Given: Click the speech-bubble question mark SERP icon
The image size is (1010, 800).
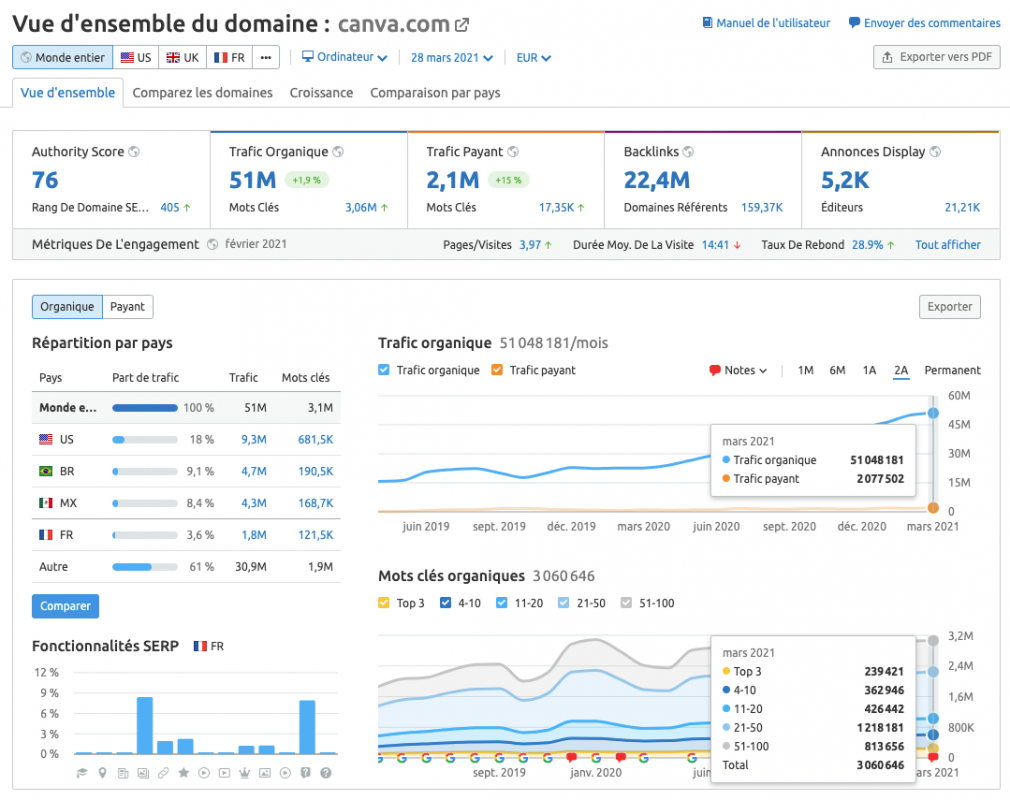Looking at the screenshot, I should pos(305,773).
